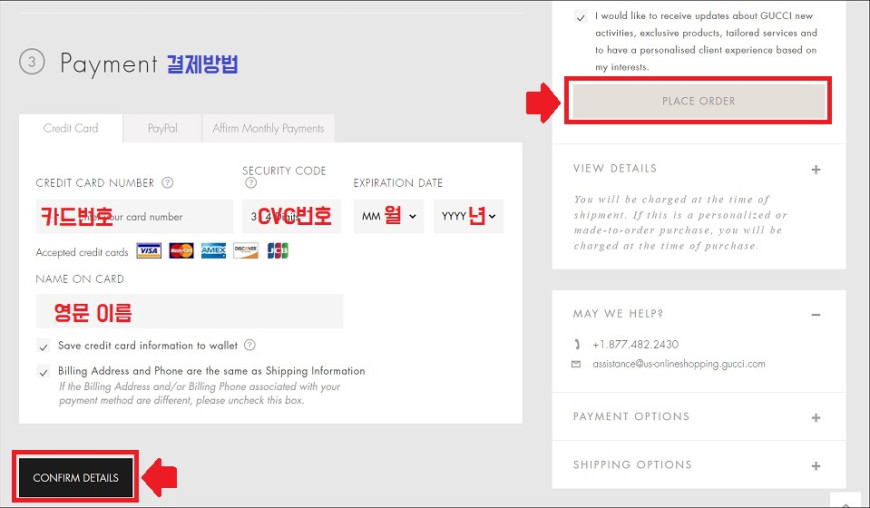Click the Mastercard logo
870x508 pixels.
(x=181, y=251)
